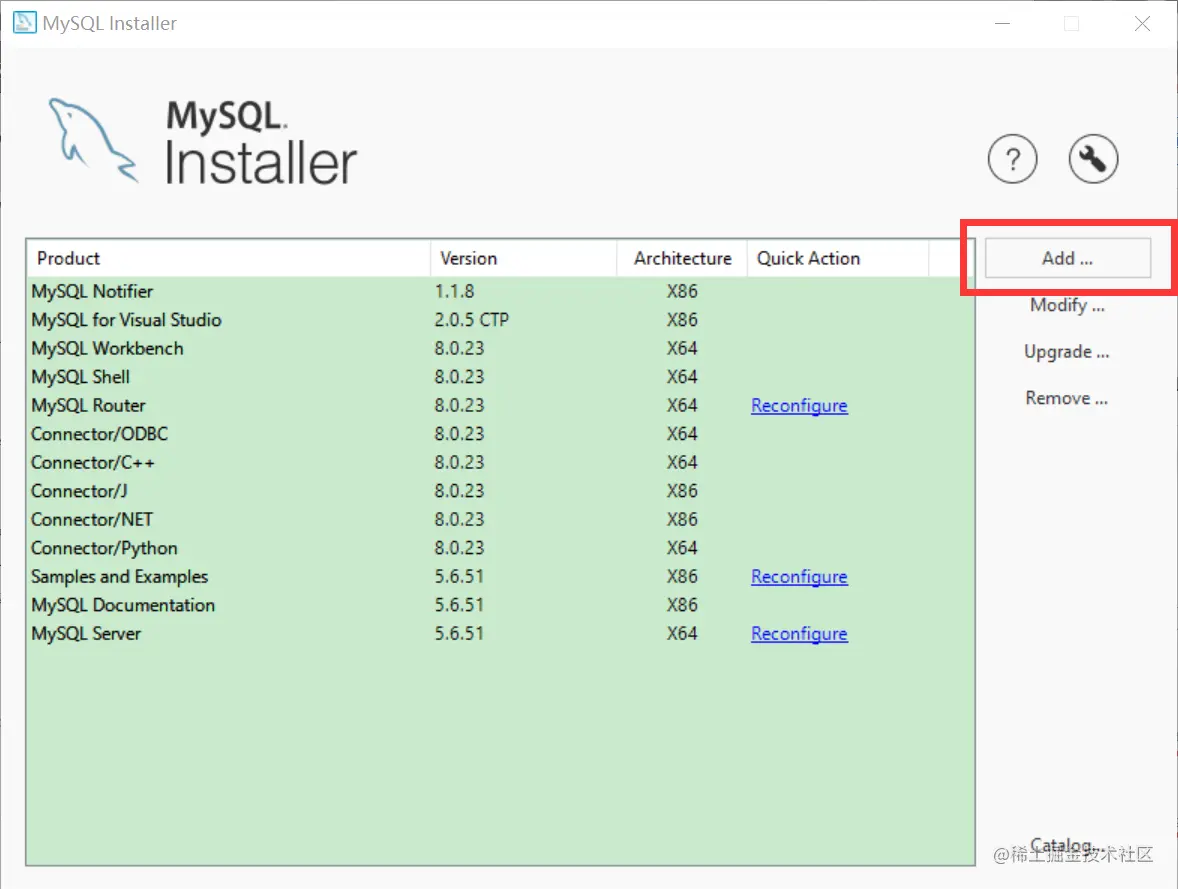Select the Connector/ODBC row
The height and width of the screenshot is (889, 1178).
[x=500, y=434]
